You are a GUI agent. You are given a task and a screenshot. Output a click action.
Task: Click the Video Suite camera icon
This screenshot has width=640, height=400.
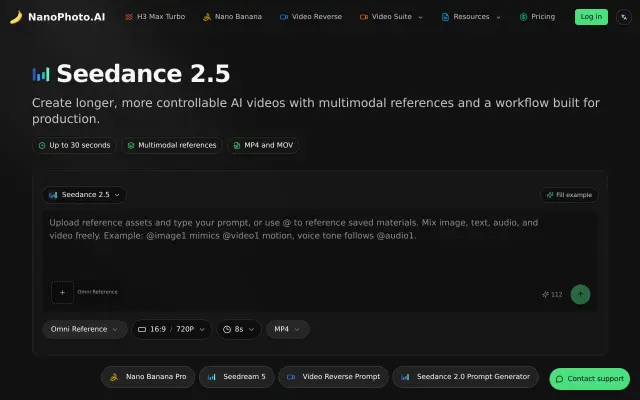(364, 17)
